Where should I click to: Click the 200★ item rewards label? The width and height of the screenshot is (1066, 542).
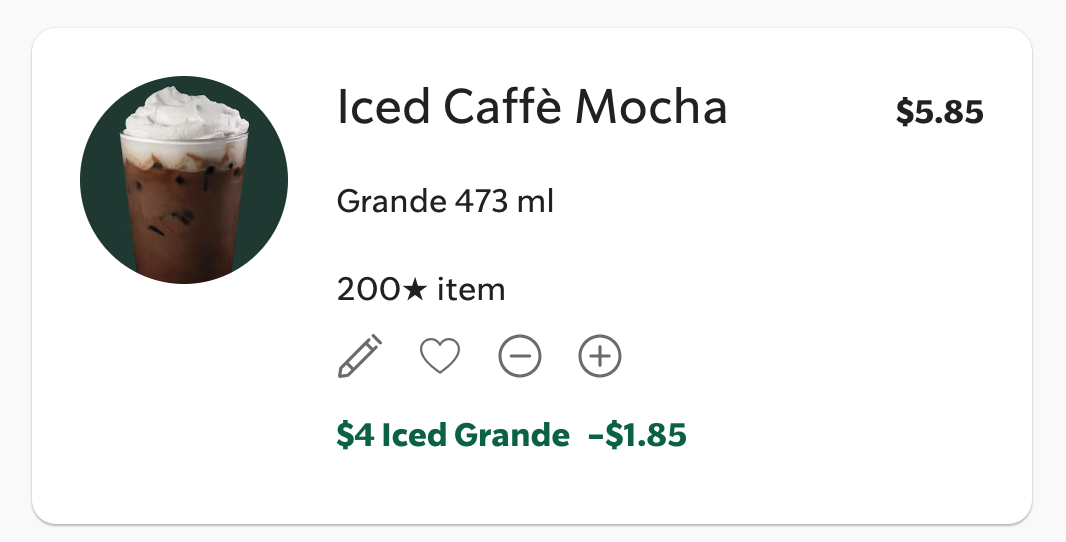(421, 290)
